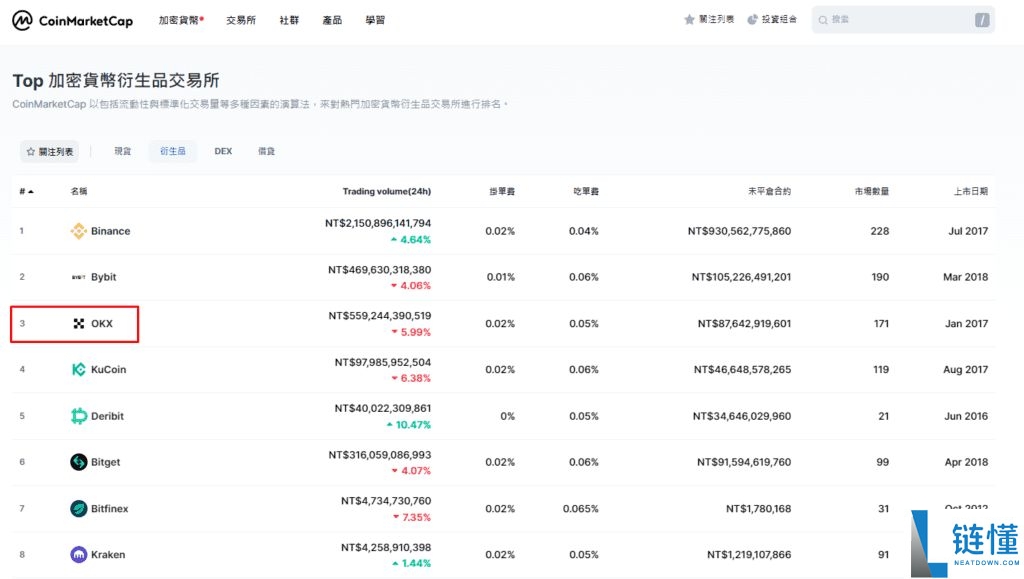Click the Binance logo icon
1024x579 pixels.
click(x=78, y=230)
